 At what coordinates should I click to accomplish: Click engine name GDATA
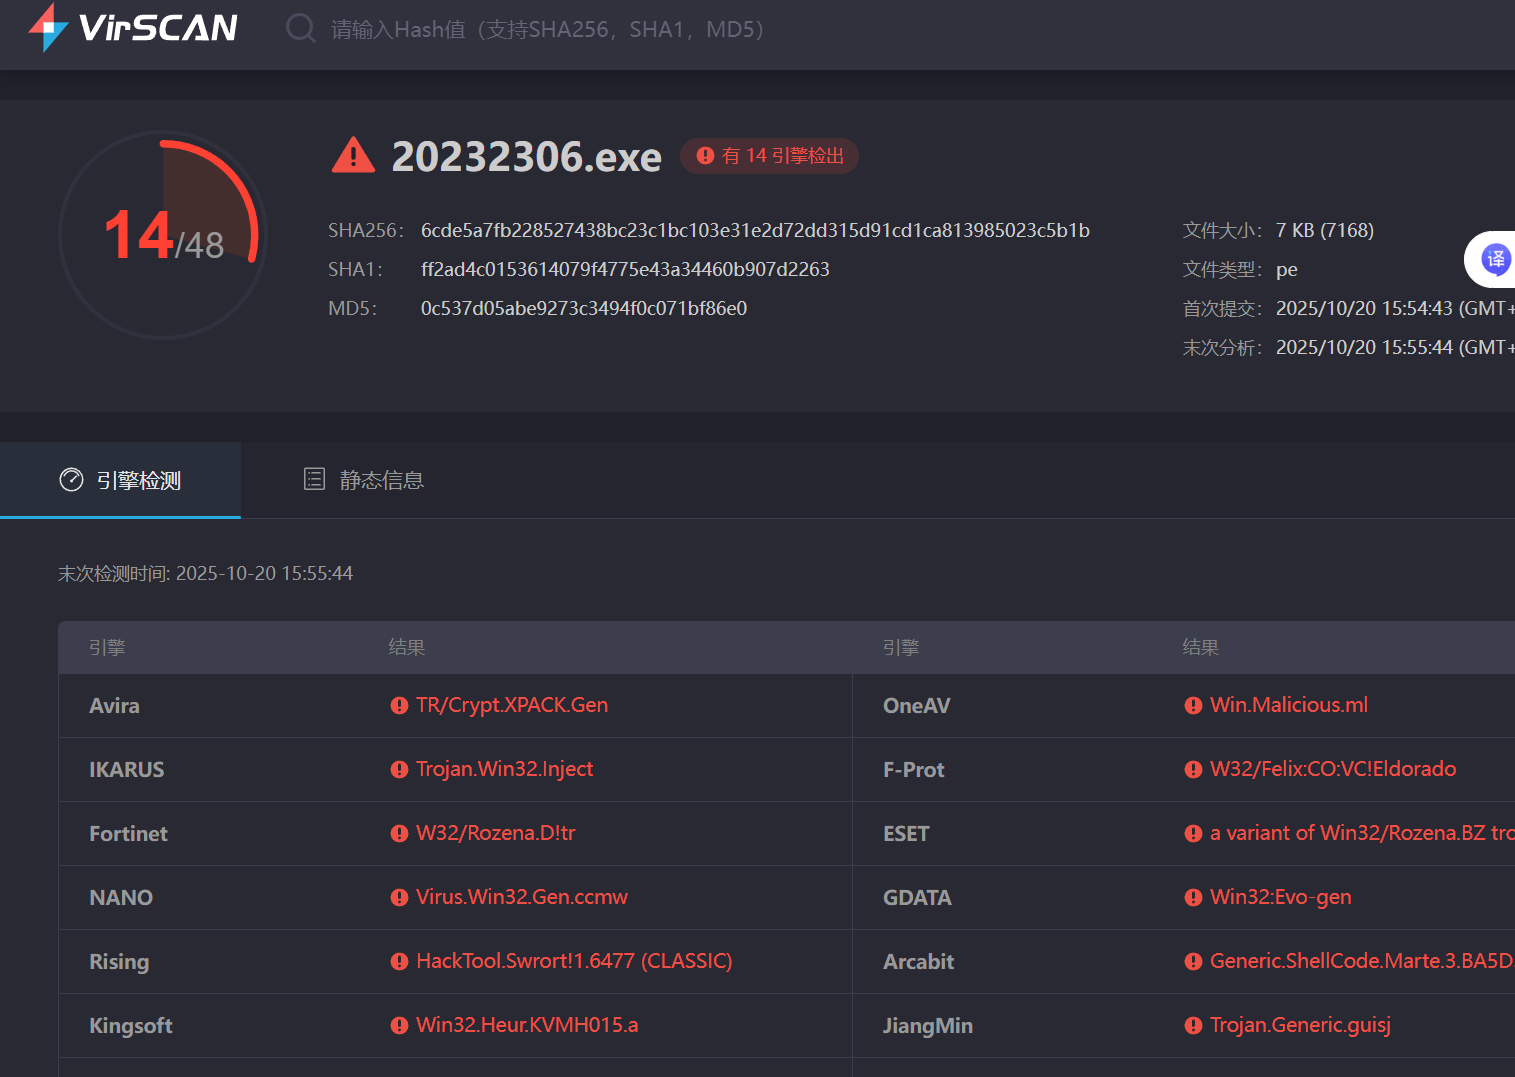[x=917, y=898]
